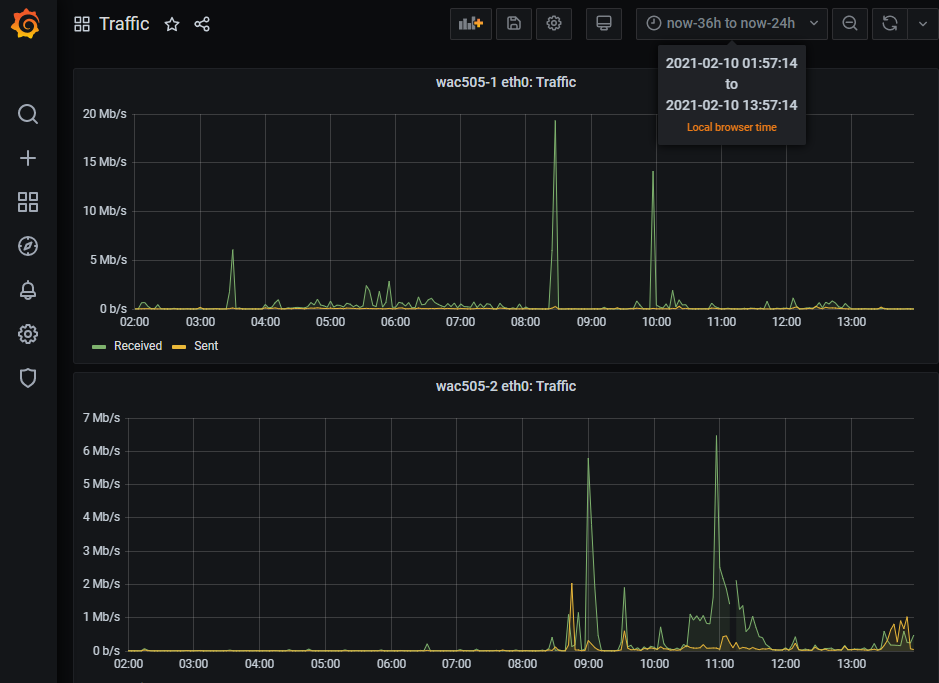Open the Server Admin shield icon
939x683 pixels.
(28, 378)
